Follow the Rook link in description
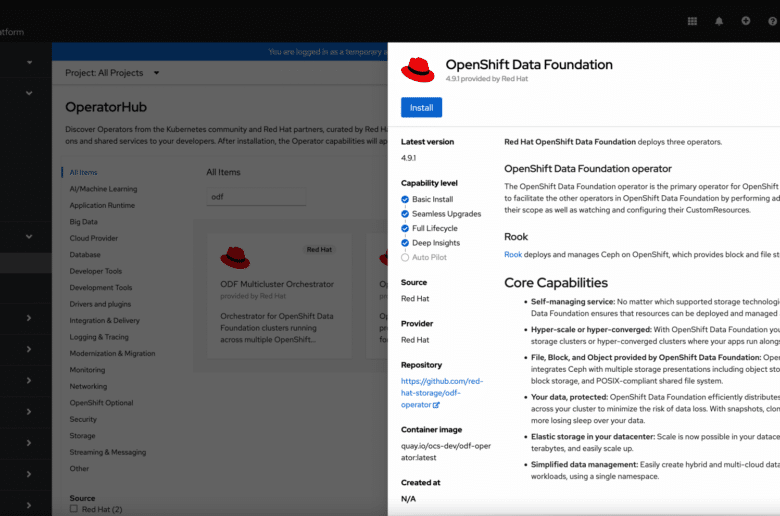Viewport: 780px width, 516px height. [513, 254]
